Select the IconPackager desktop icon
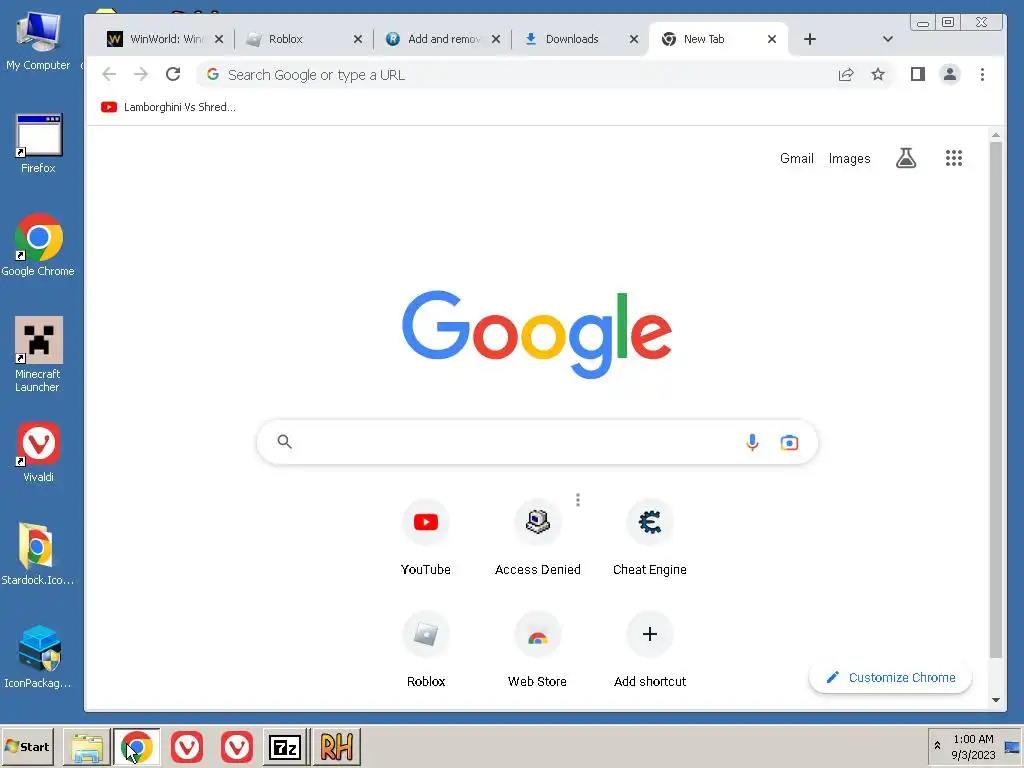Screen dimensions: 1024x768 (x=38, y=657)
